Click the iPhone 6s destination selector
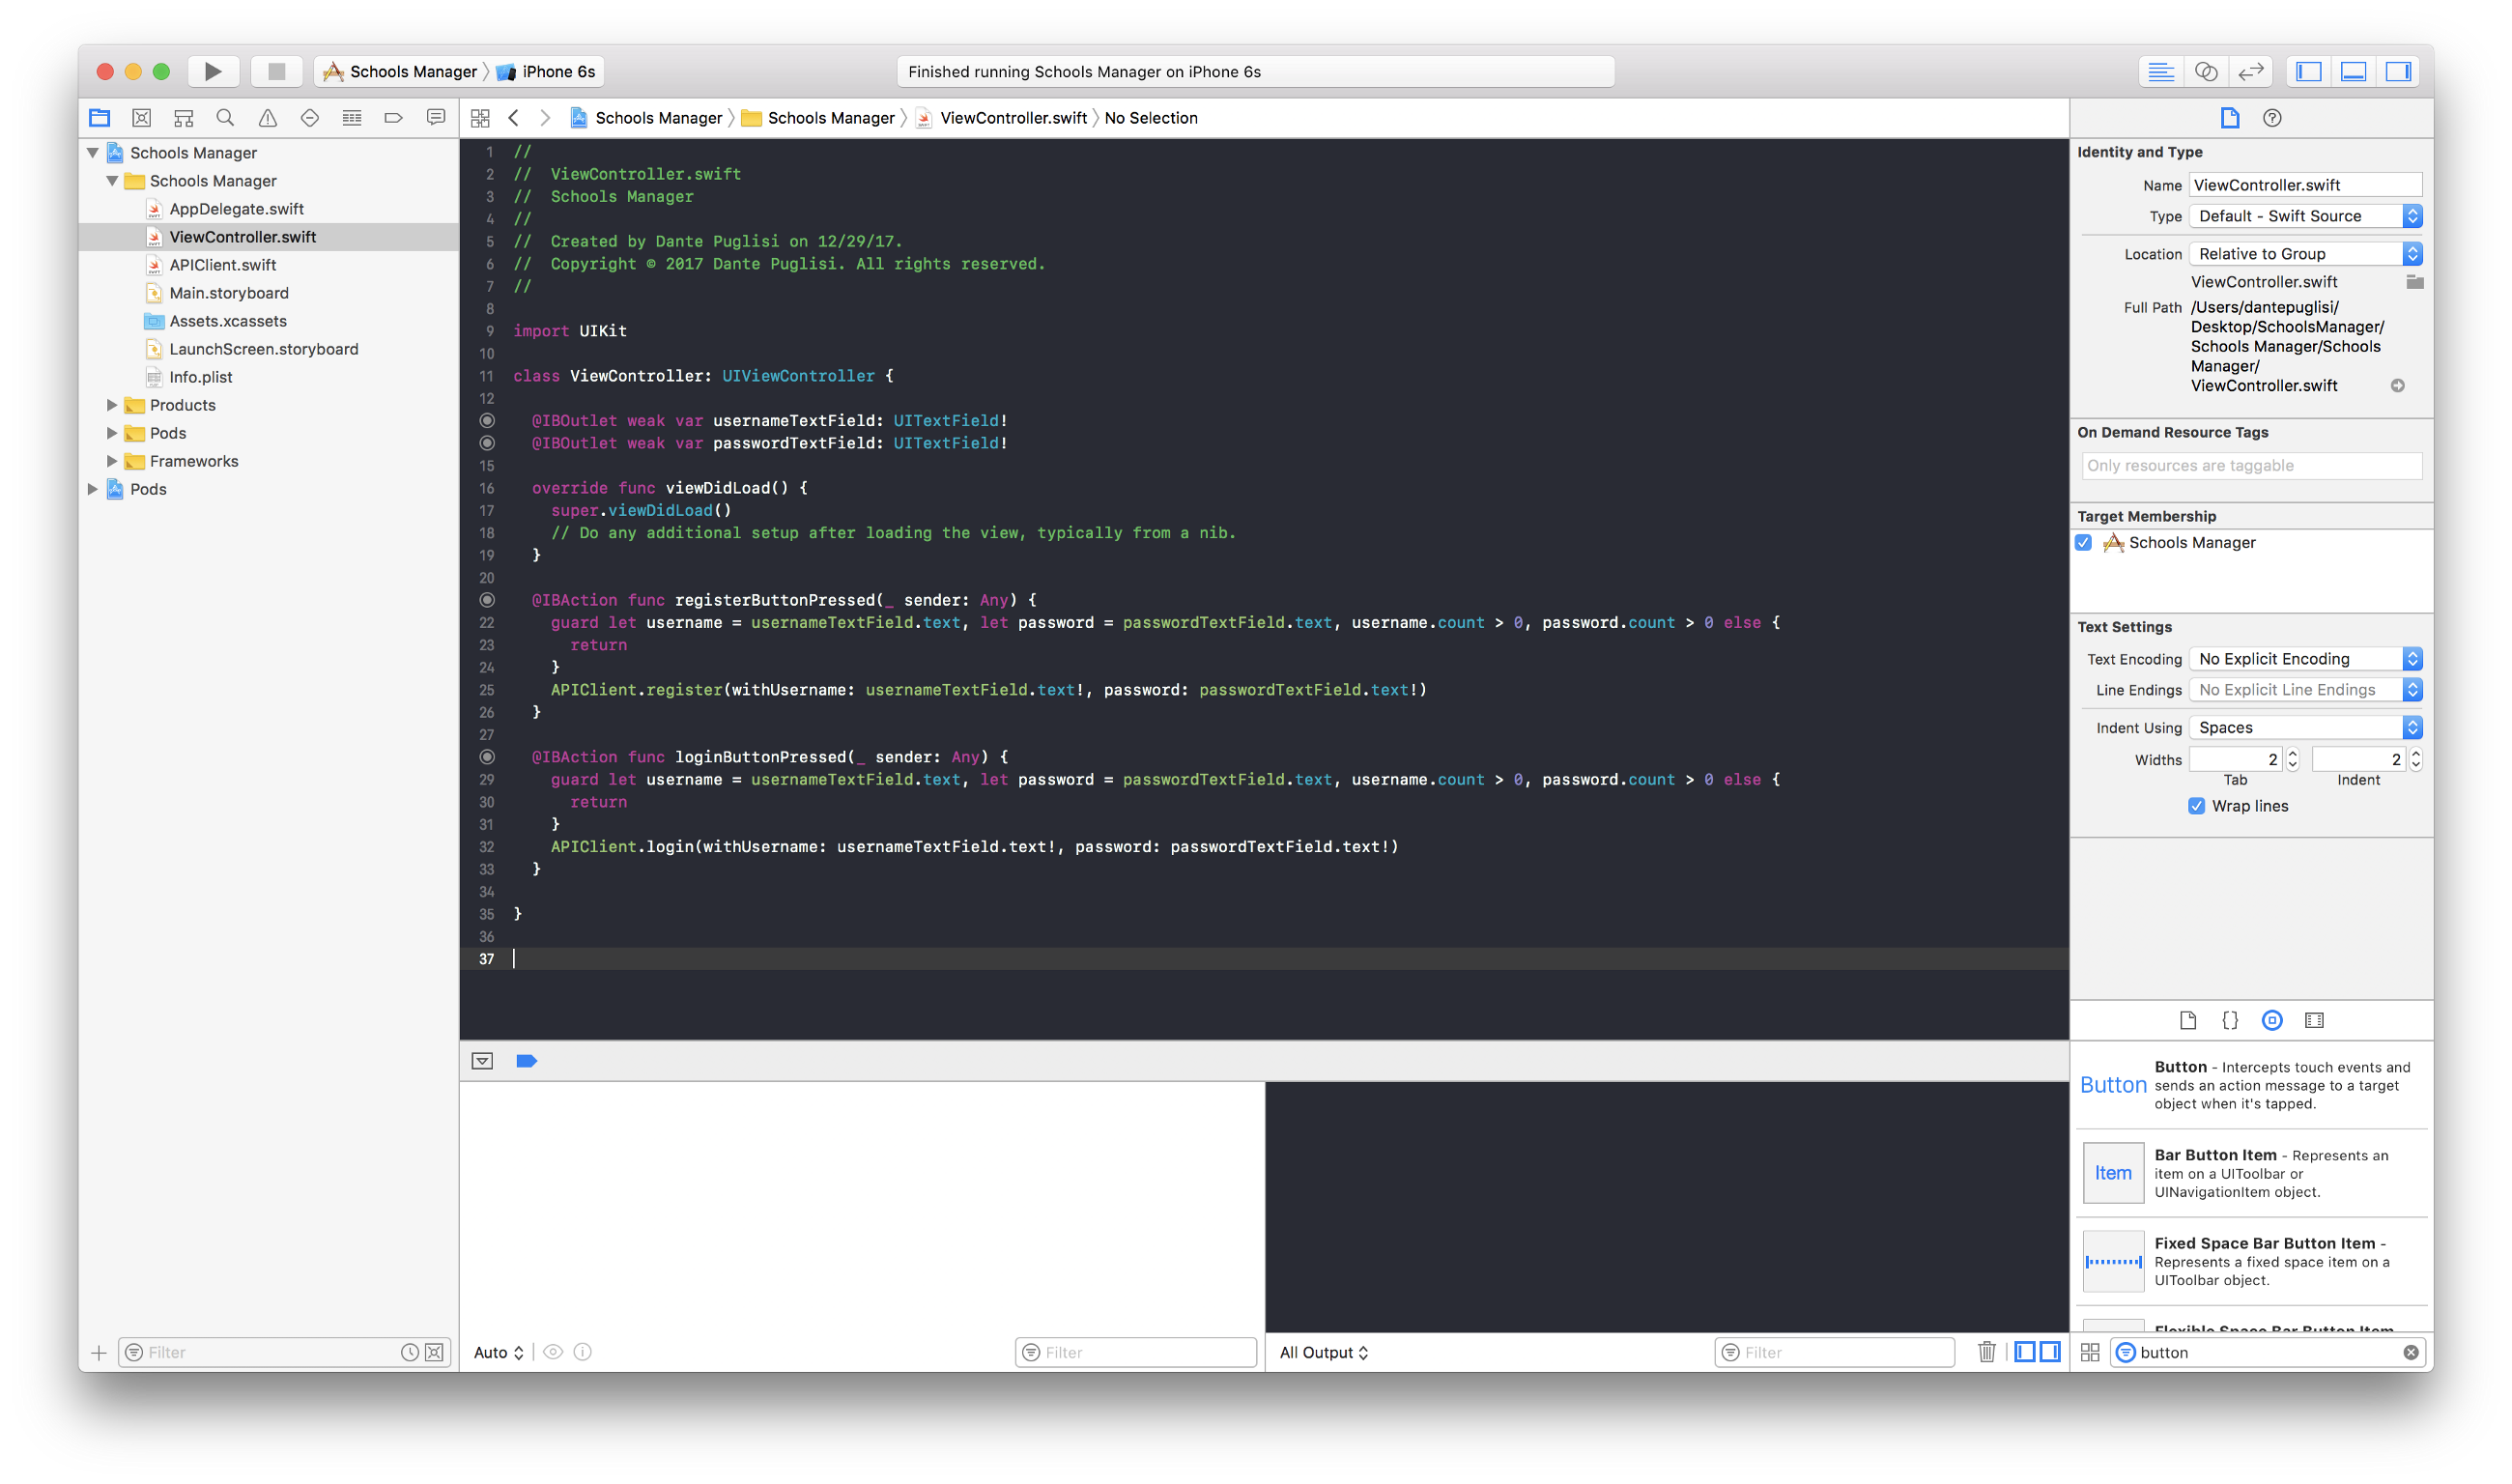 (x=557, y=71)
